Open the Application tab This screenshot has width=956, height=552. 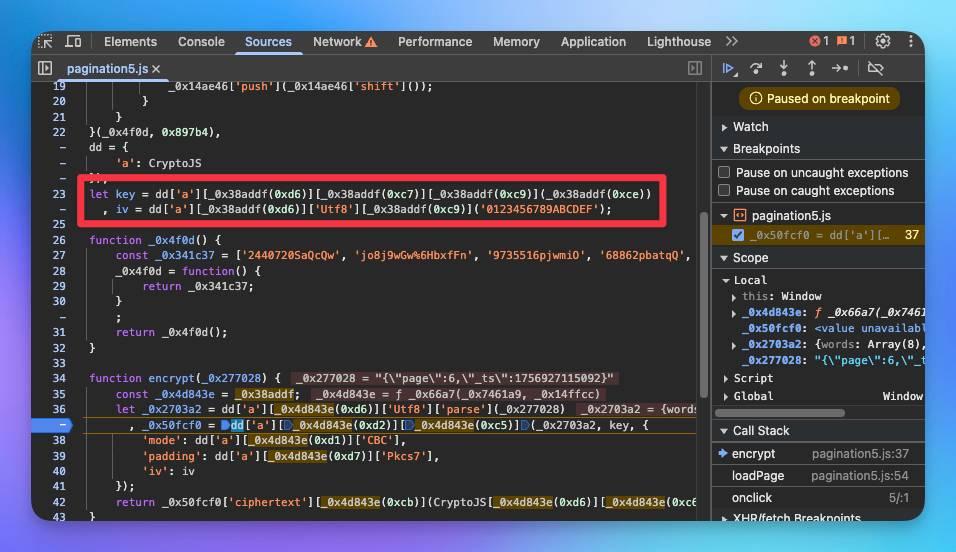[593, 41]
